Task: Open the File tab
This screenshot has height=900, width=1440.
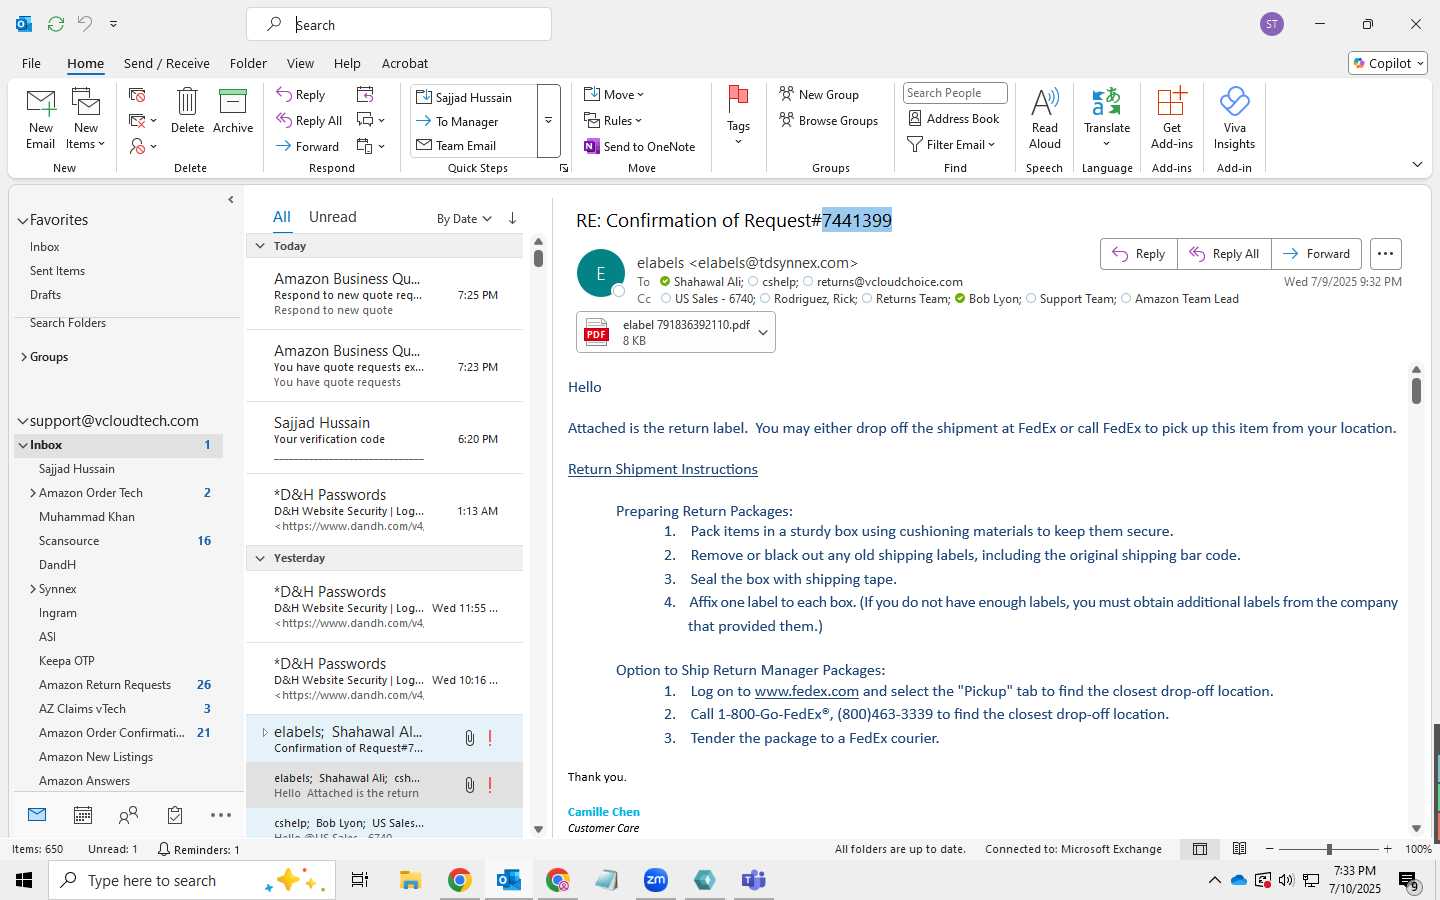Action: click(31, 63)
